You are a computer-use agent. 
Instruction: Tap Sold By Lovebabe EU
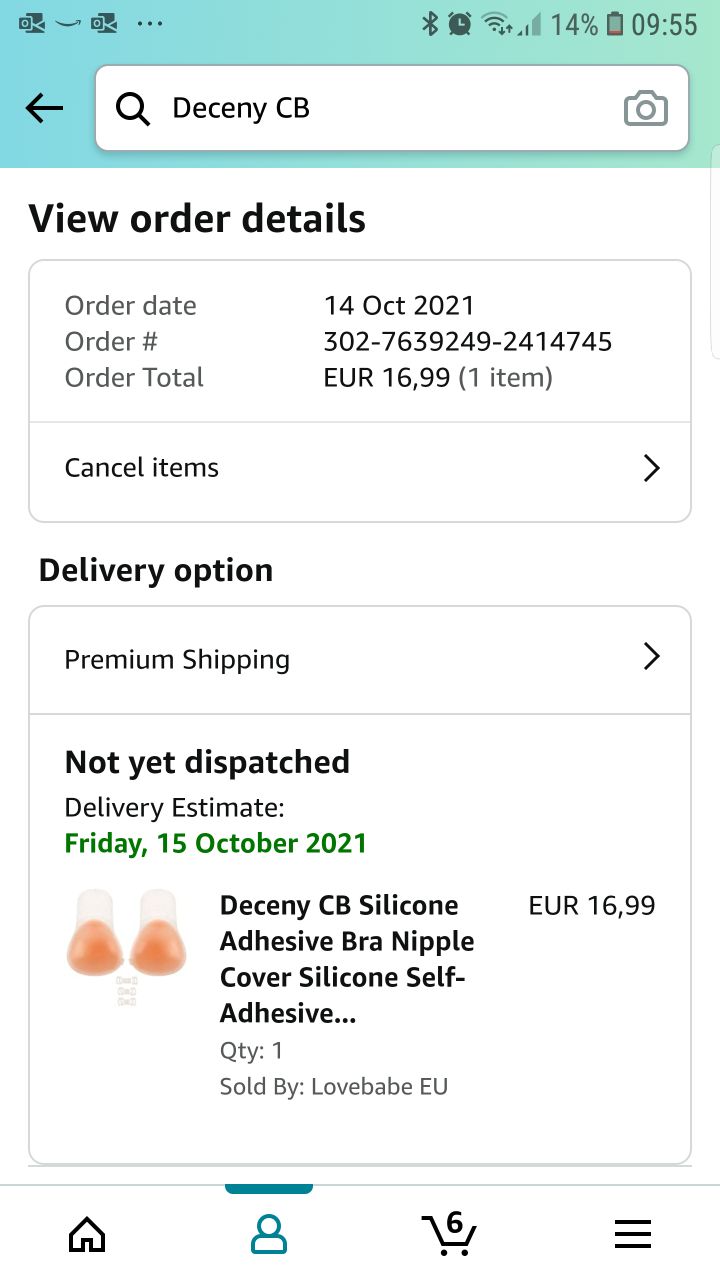pyautogui.click(x=334, y=1087)
